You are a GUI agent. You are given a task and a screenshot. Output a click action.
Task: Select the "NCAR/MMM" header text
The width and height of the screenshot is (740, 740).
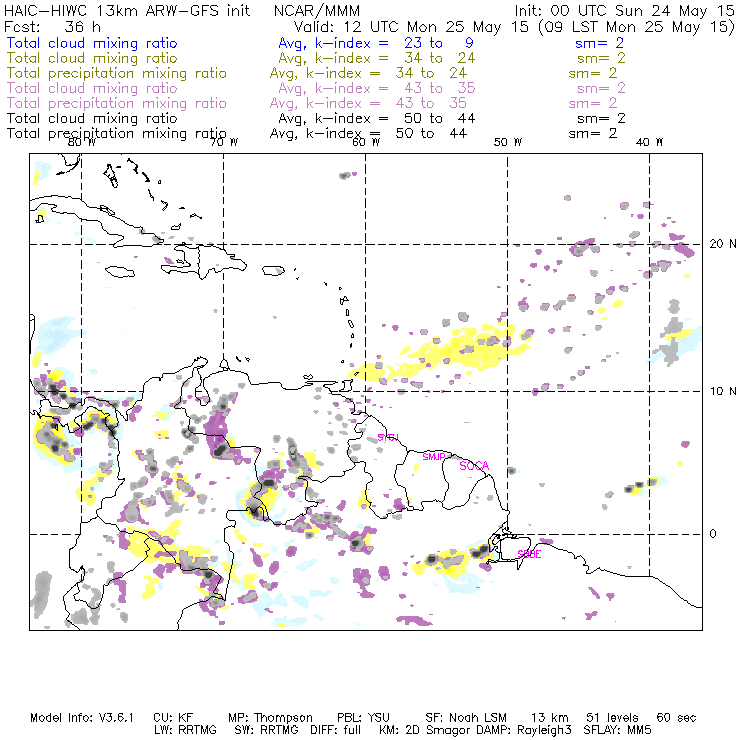pos(317,10)
